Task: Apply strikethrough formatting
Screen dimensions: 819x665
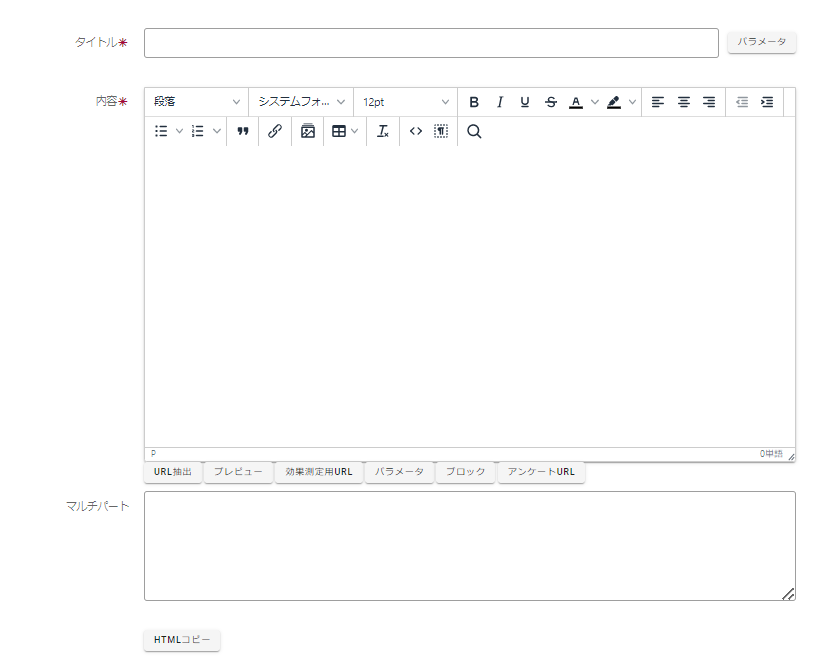Action: pos(551,102)
